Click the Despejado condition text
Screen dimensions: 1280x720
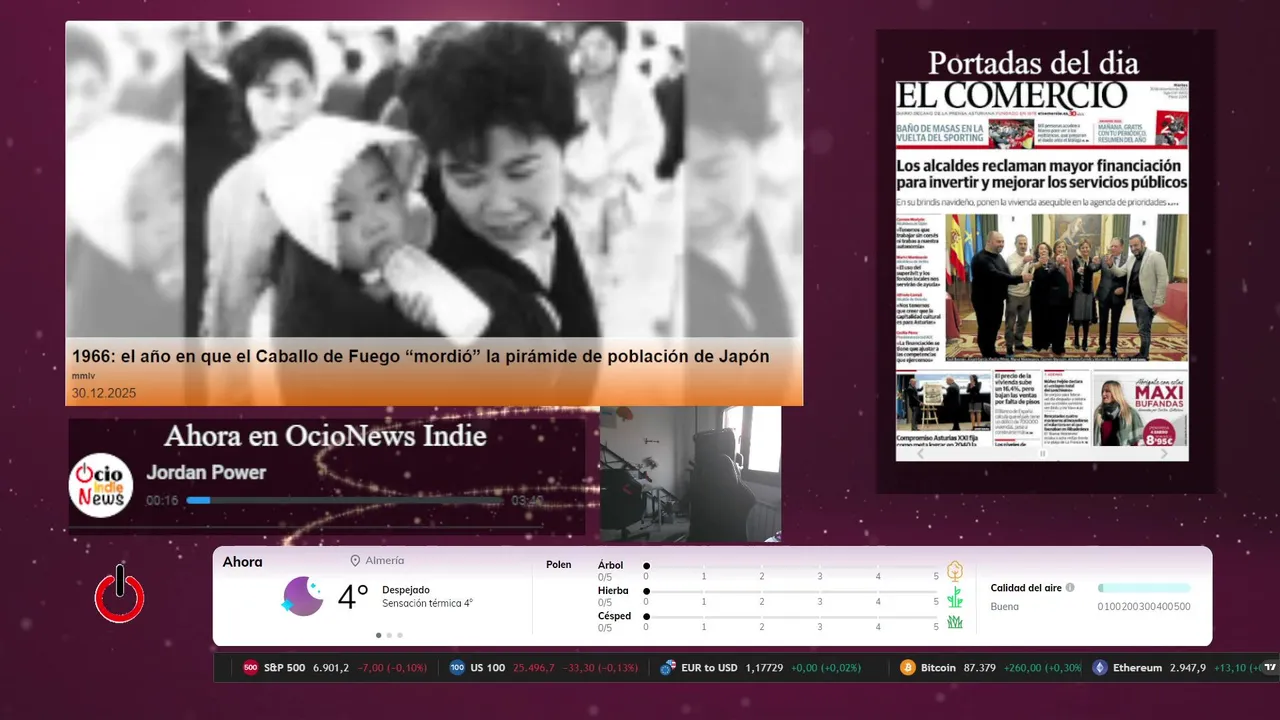tap(406, 590)
